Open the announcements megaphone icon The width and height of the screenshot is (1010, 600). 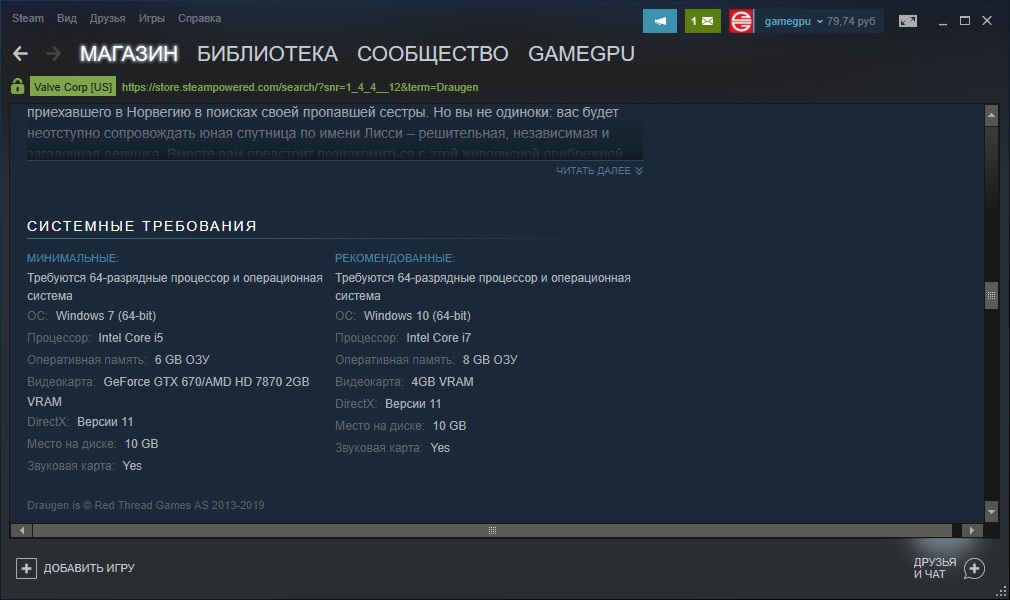660,21
